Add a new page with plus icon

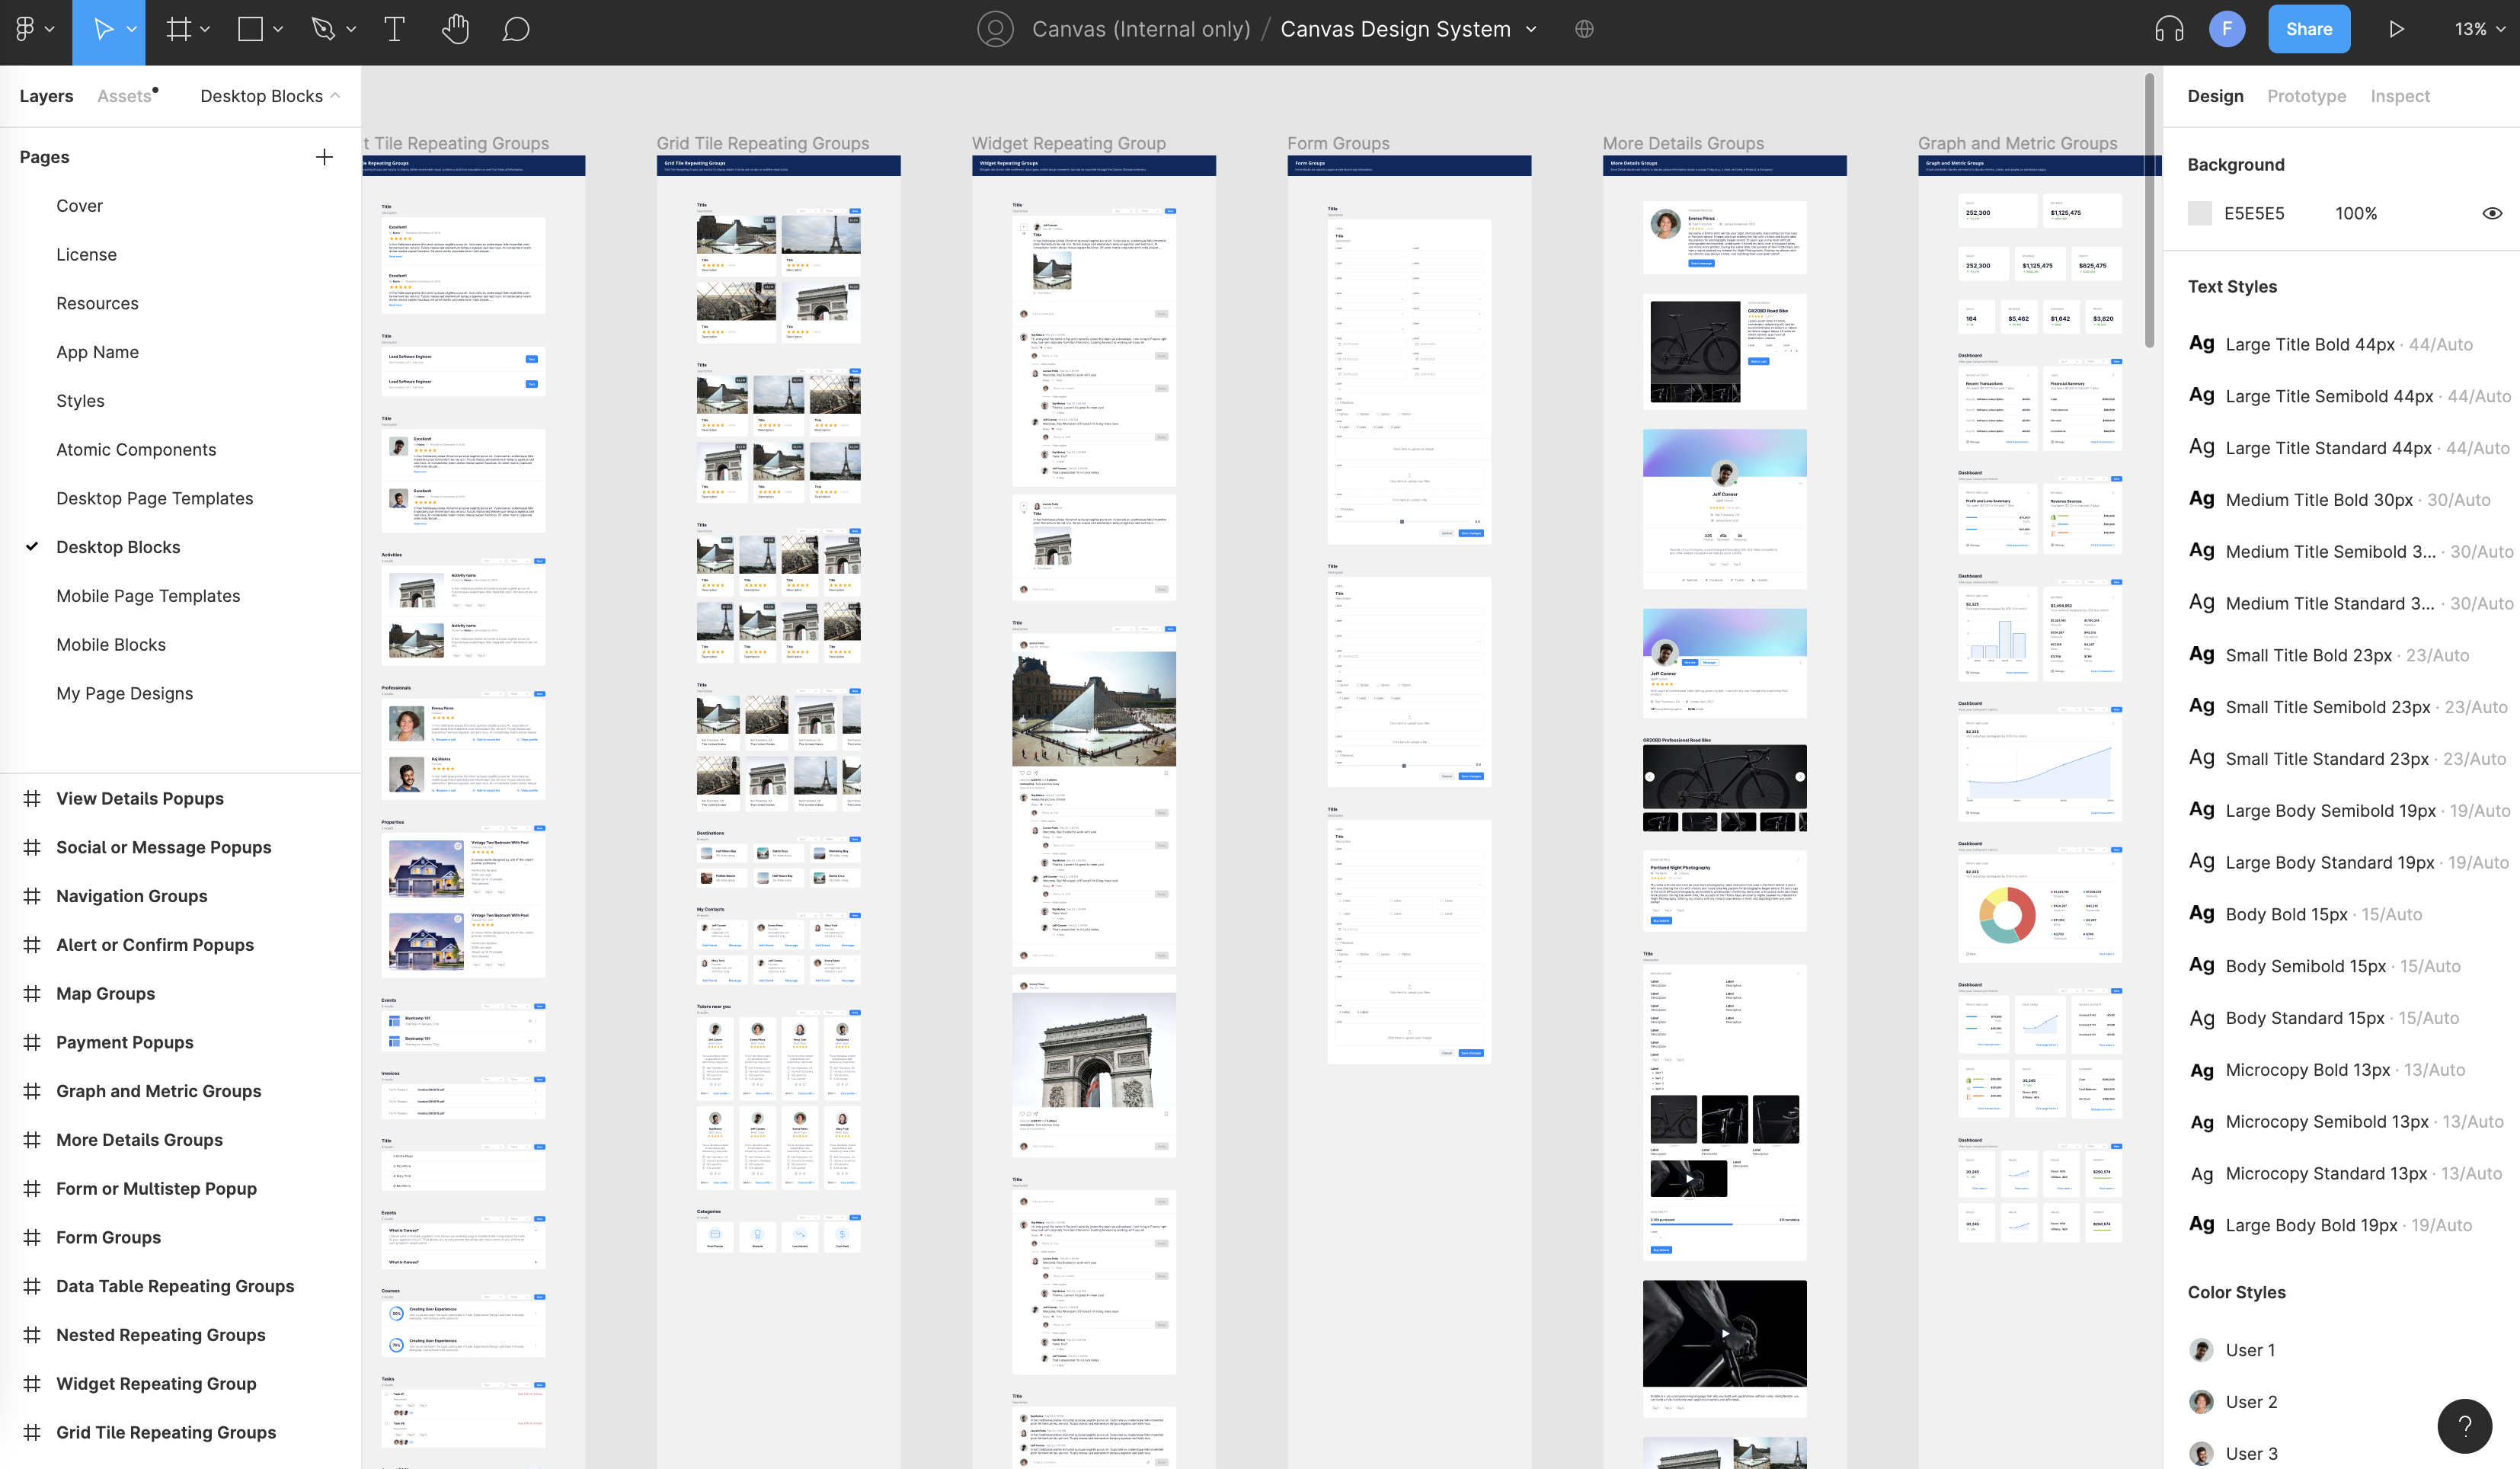324,157
